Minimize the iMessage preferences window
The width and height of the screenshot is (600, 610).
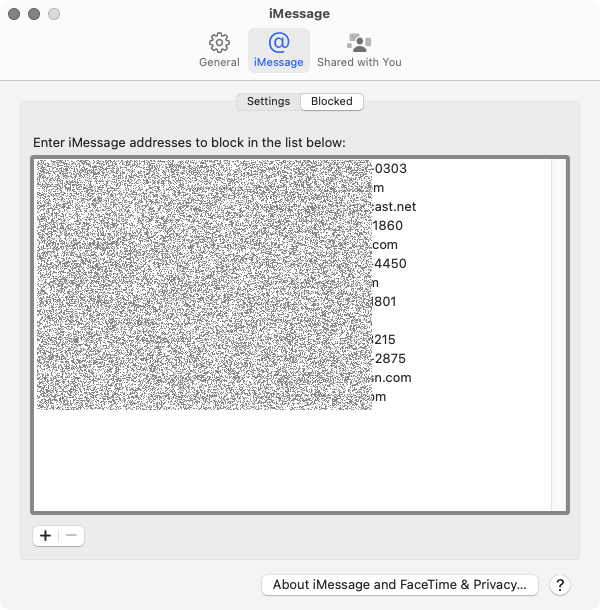click(34, 14)
